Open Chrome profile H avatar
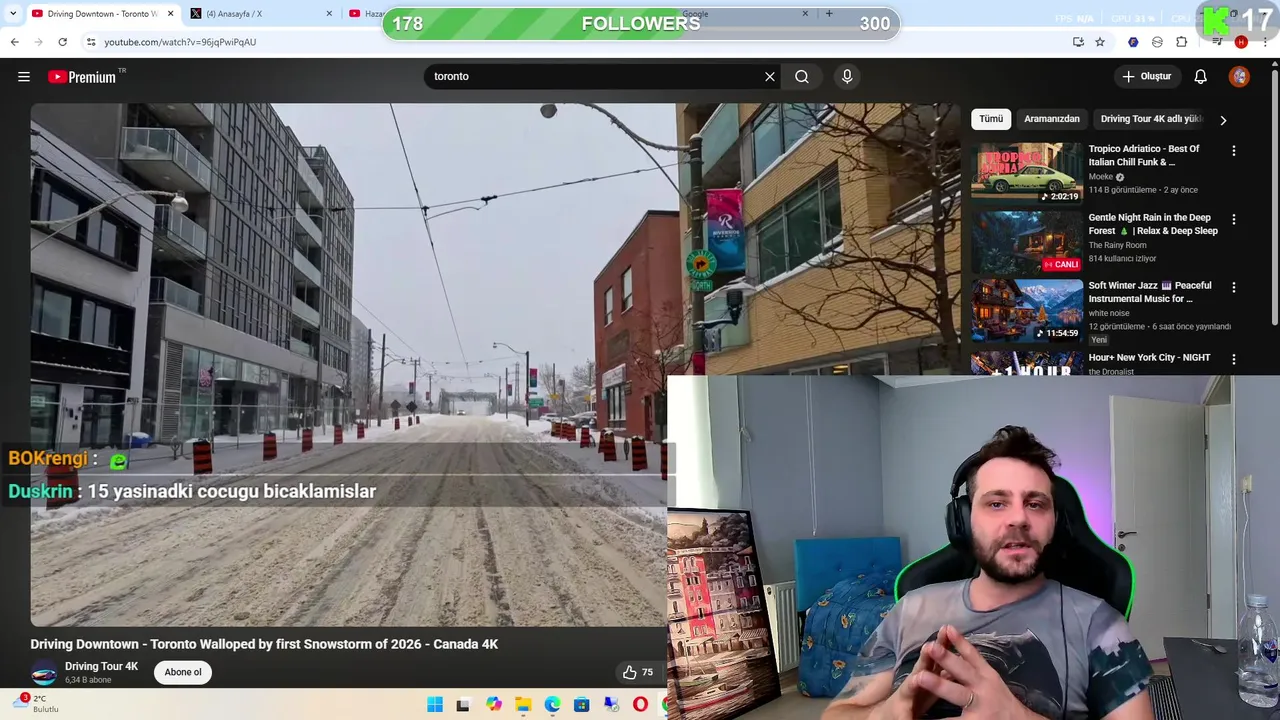This screenshot has width=1280, height=720. click(x=1241, y=42)
